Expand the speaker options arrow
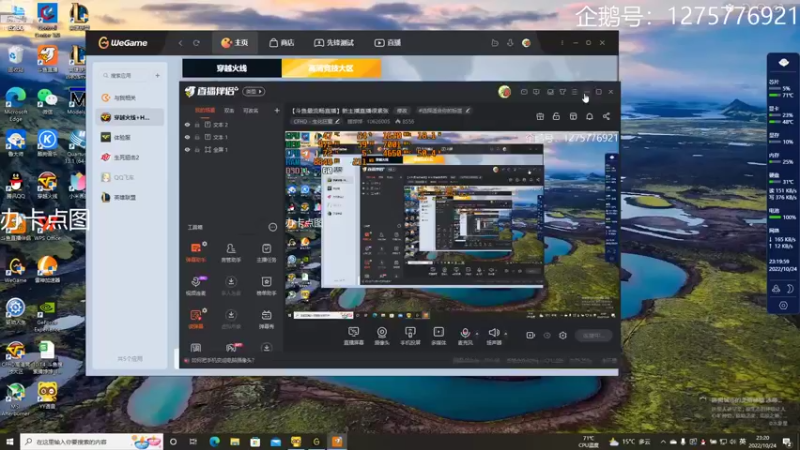 point(506,334)
